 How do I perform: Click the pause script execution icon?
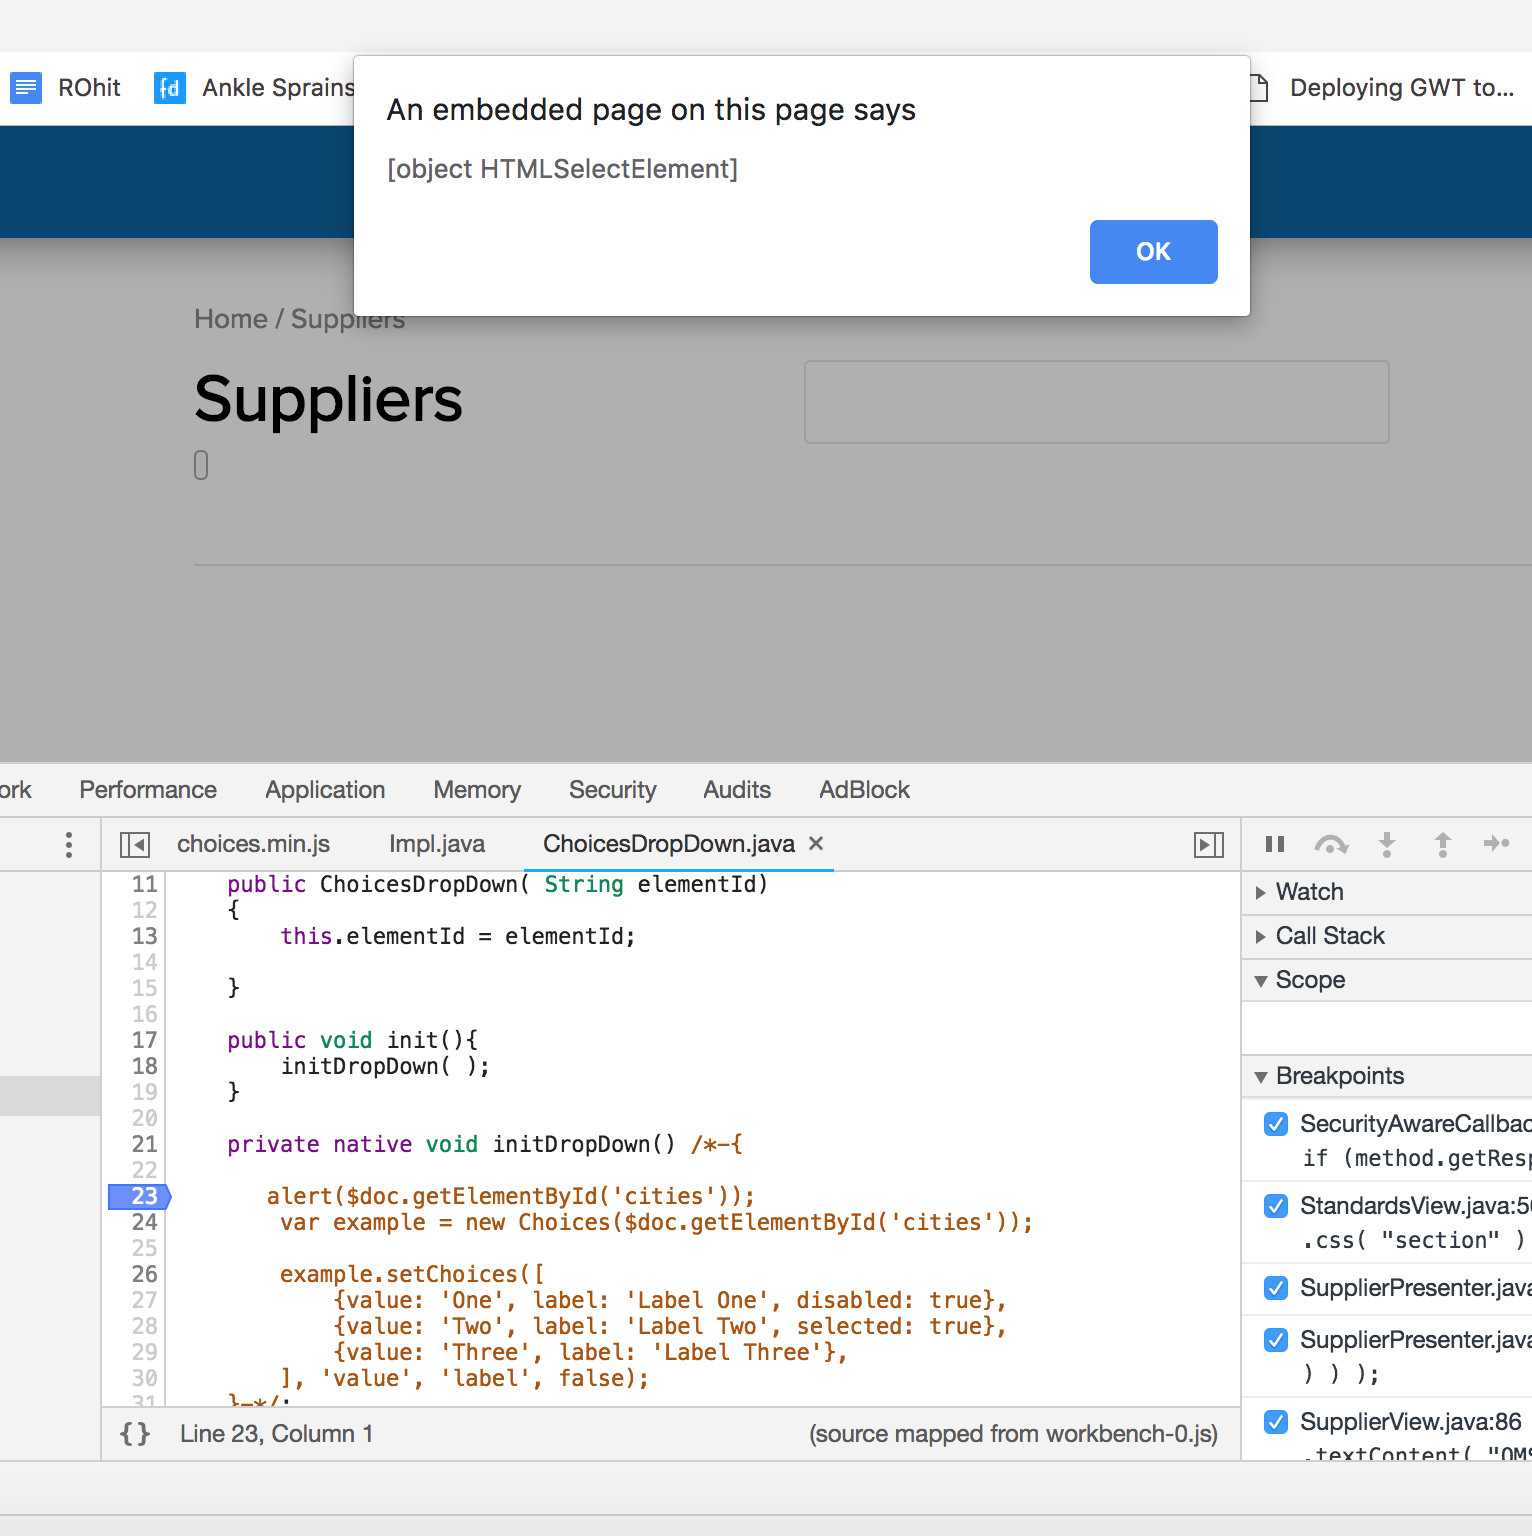tap(1274, 845)
